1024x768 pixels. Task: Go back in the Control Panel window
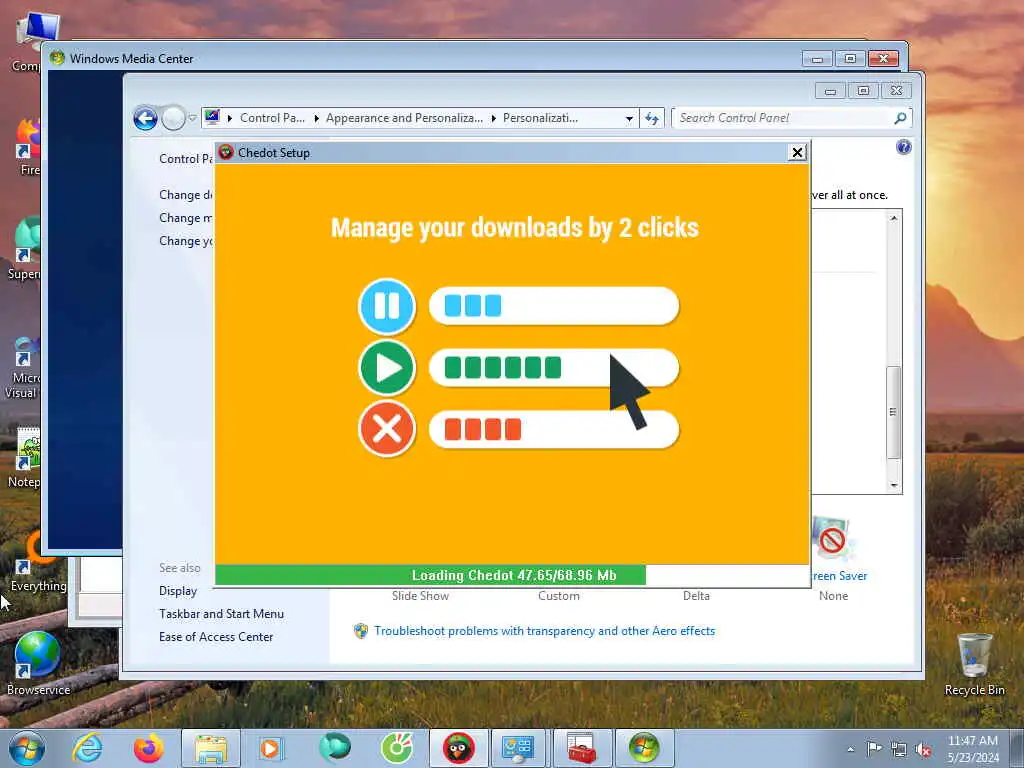coord(145,118)
